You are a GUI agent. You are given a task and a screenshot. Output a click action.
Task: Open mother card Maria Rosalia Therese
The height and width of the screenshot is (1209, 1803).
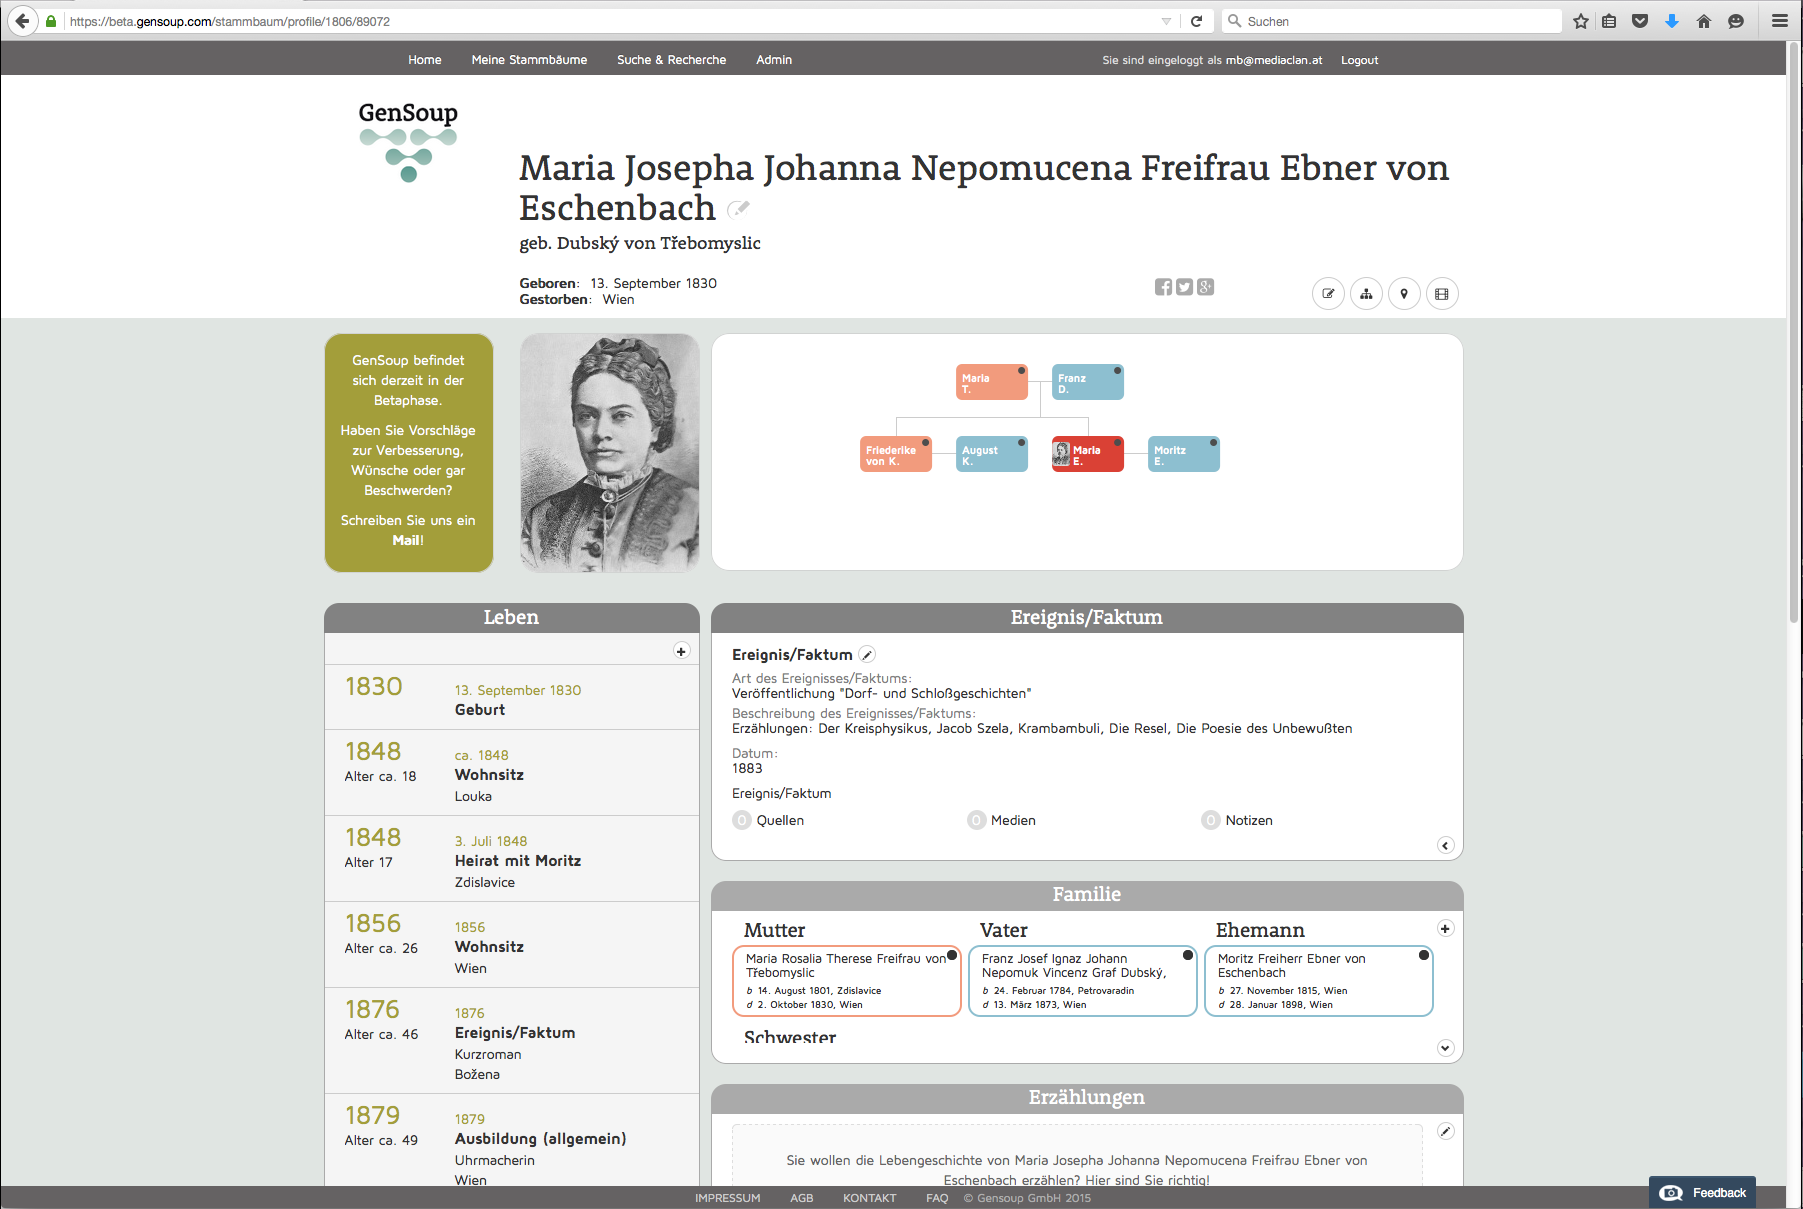click(847, 981)
